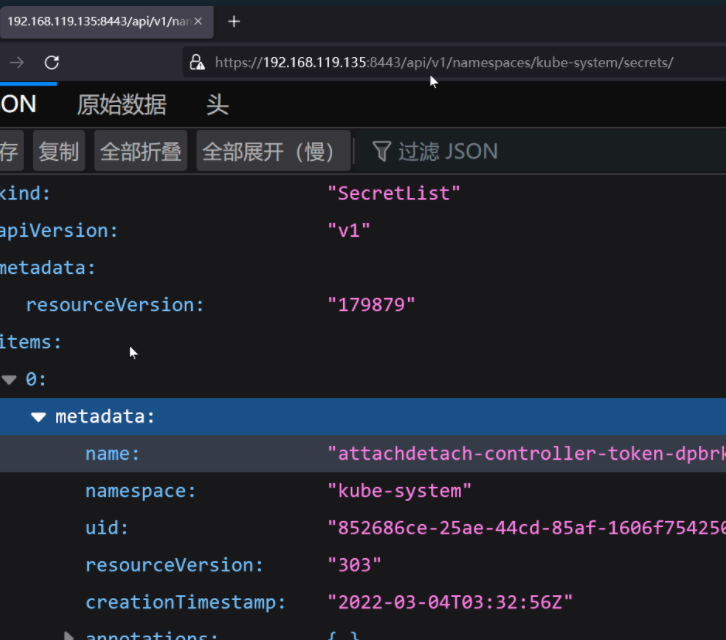Viewport: 726px width, 640px height.
Task: Click the 全部展开（慢） button
Action: point(273,151)
